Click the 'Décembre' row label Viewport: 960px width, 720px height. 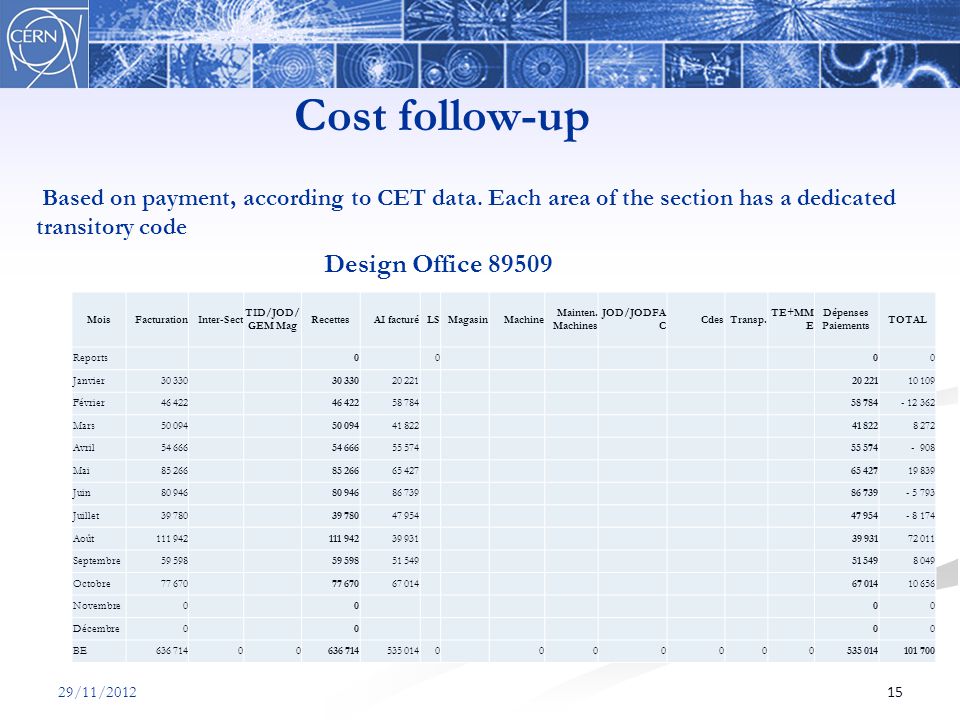coord(96,629)
